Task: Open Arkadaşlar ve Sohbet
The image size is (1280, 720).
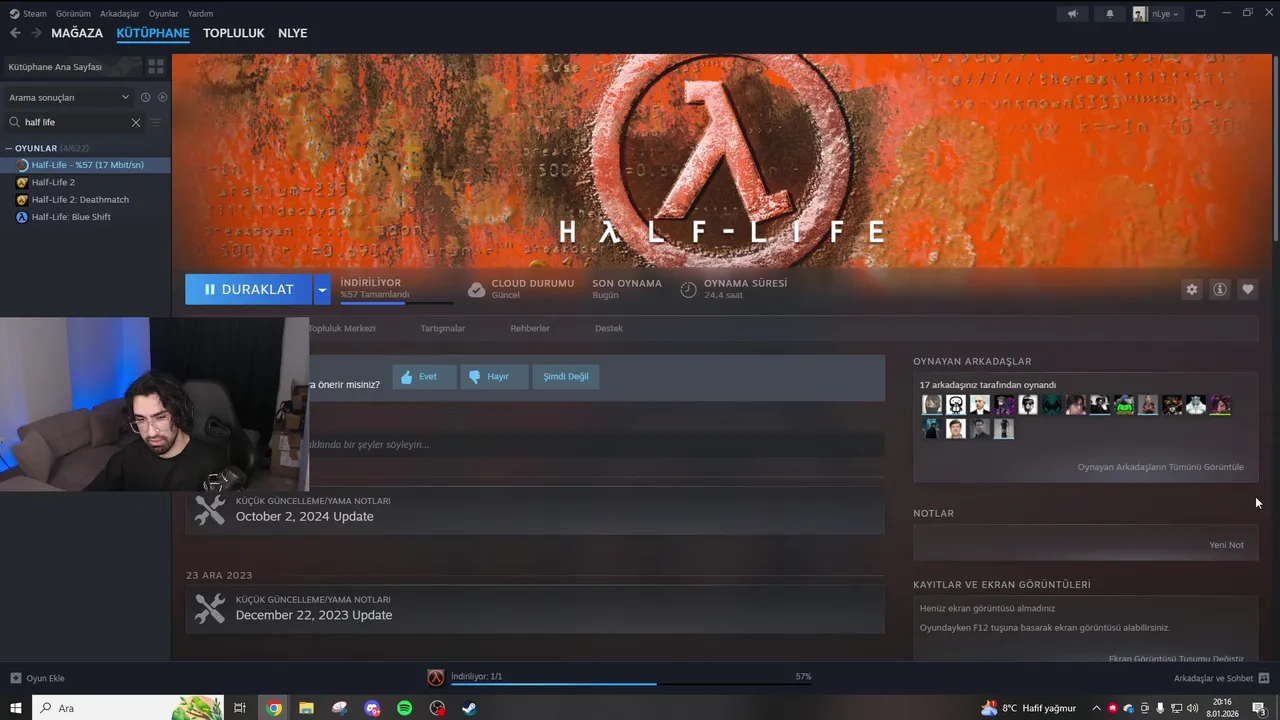Action: click(x=1221, y=678)
